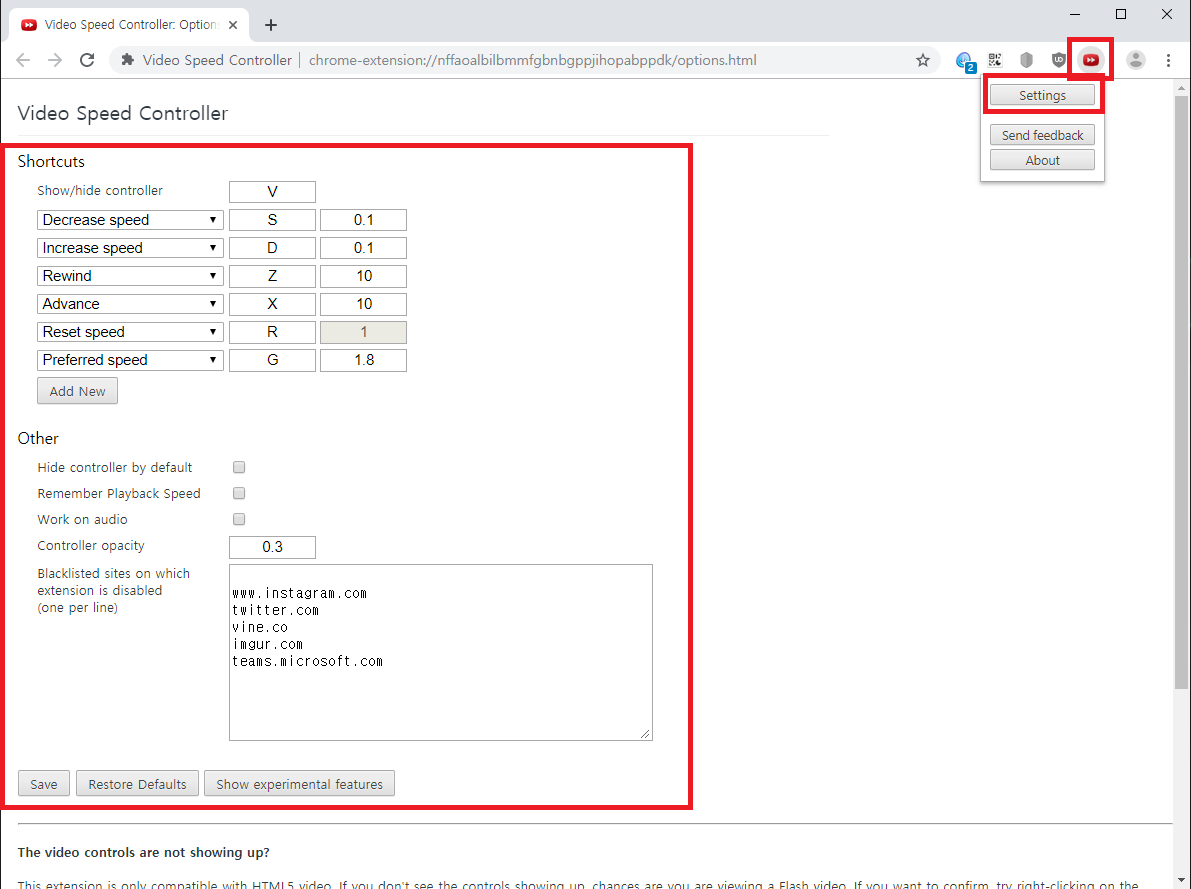Click the Reset speed key field R
The image size is (1191, 889).
272,332
